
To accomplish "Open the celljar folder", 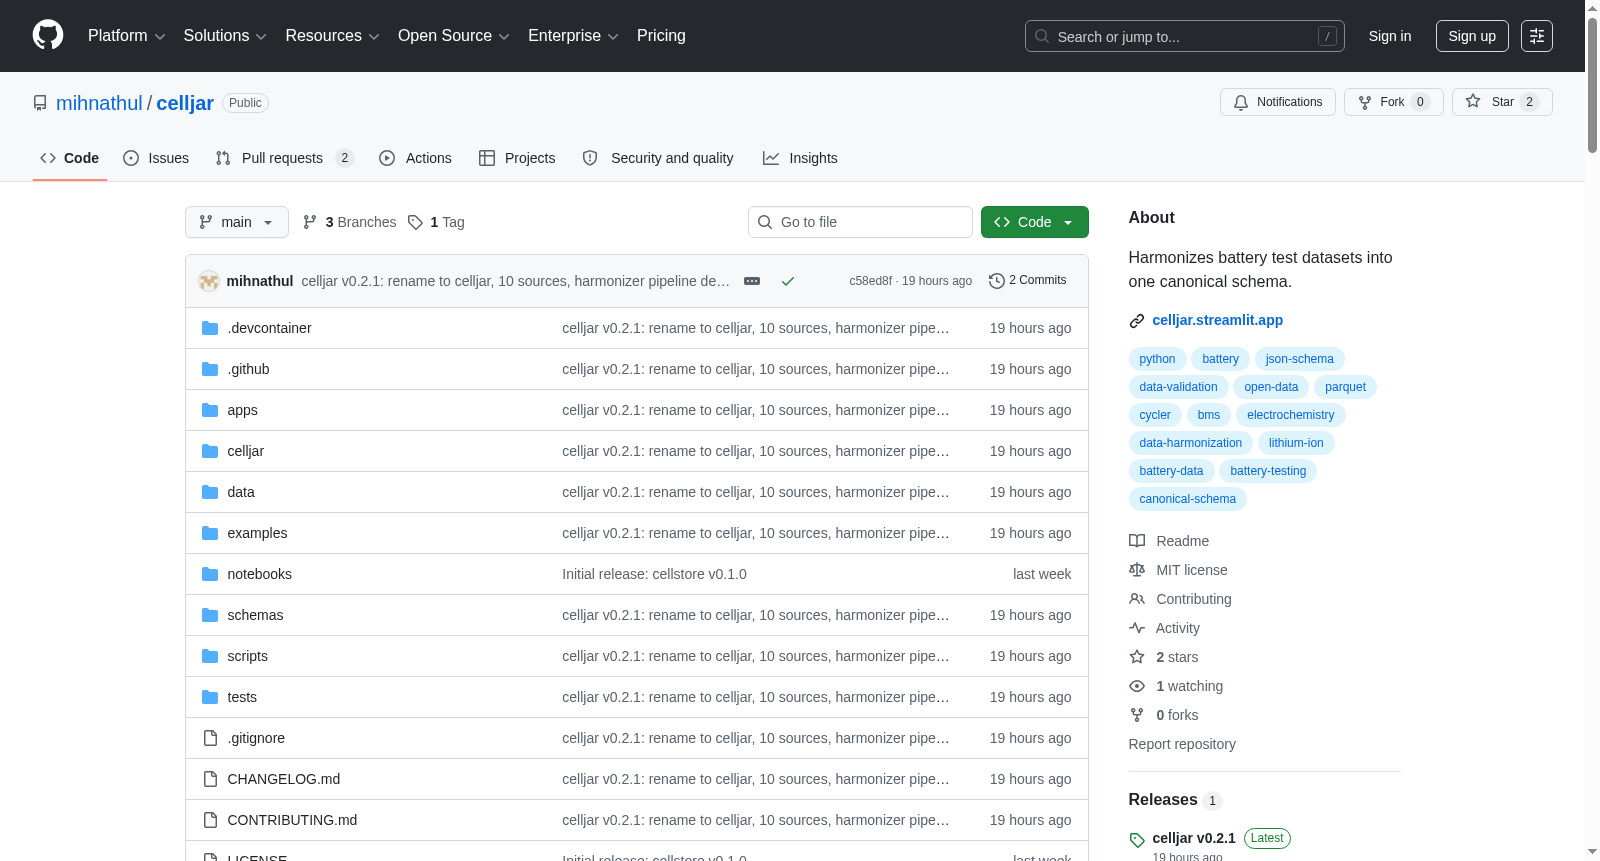I will (245, 451).
